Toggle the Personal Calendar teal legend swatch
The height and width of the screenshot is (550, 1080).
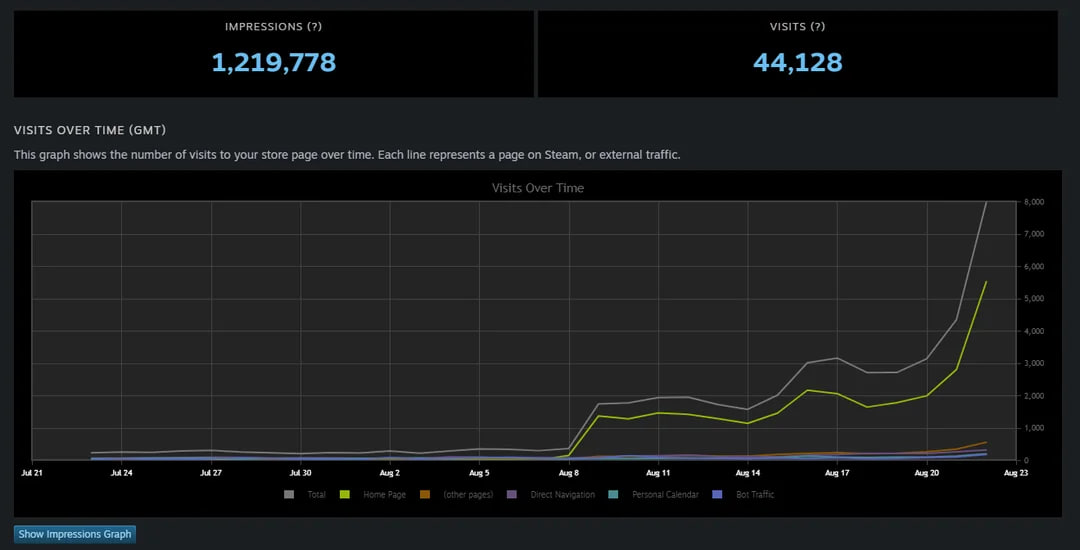coord(614,494)
